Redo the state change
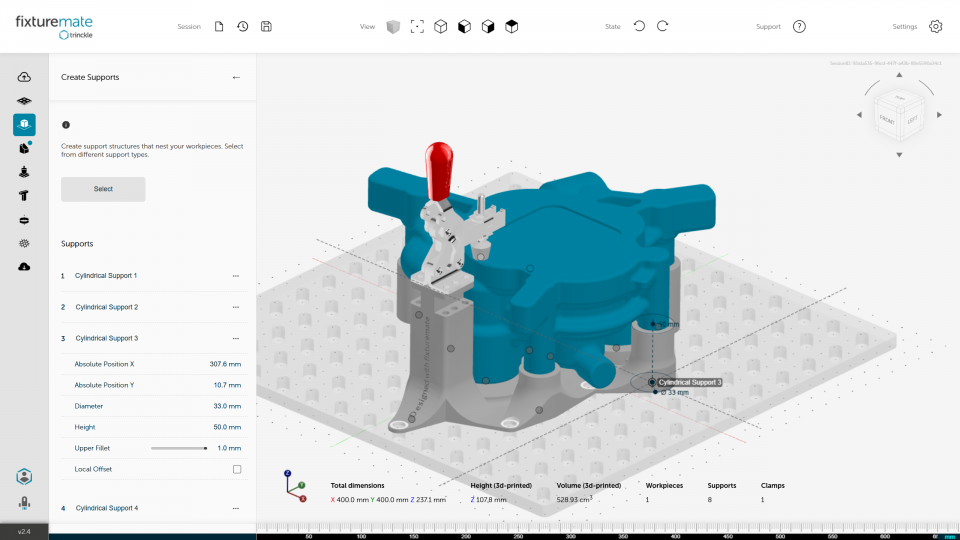This screenshot has height=540, width=960. coord(663,26)
